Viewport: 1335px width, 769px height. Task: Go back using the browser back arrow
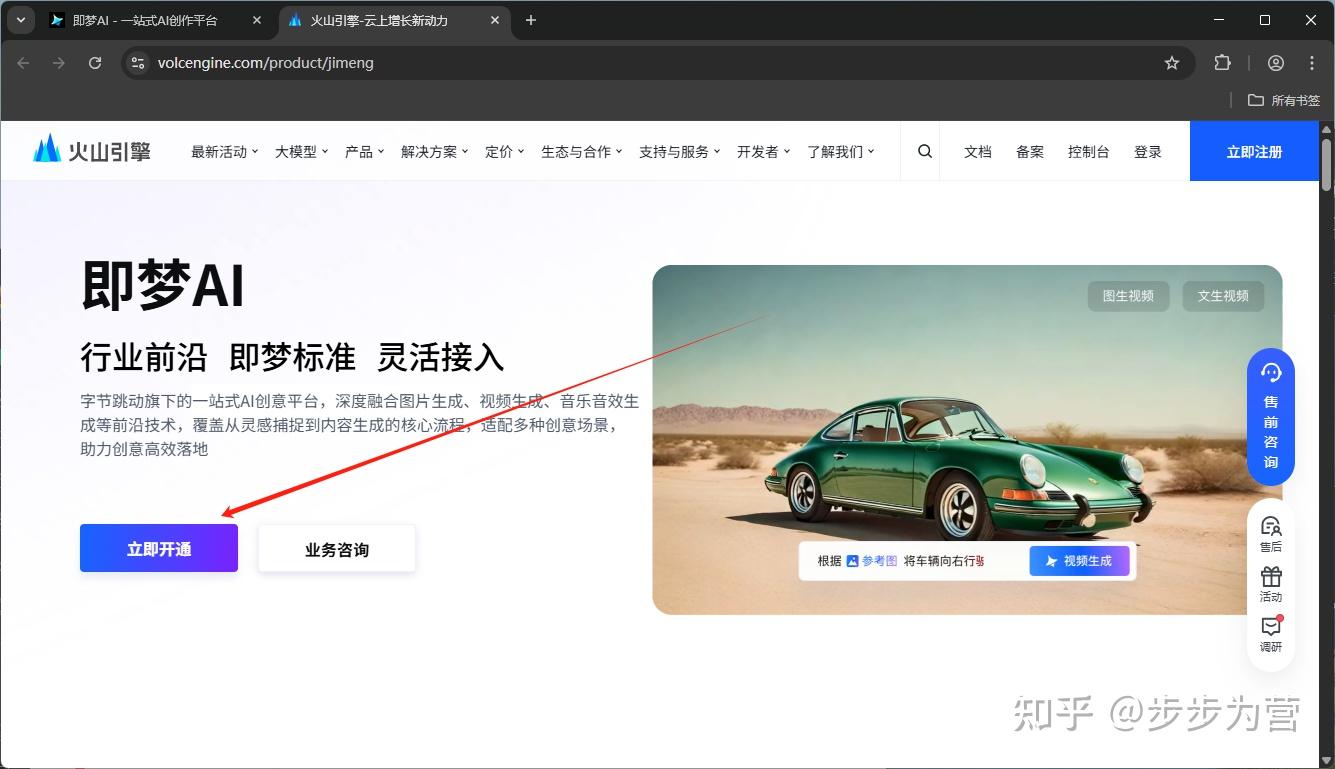click(x=24, y=63)
